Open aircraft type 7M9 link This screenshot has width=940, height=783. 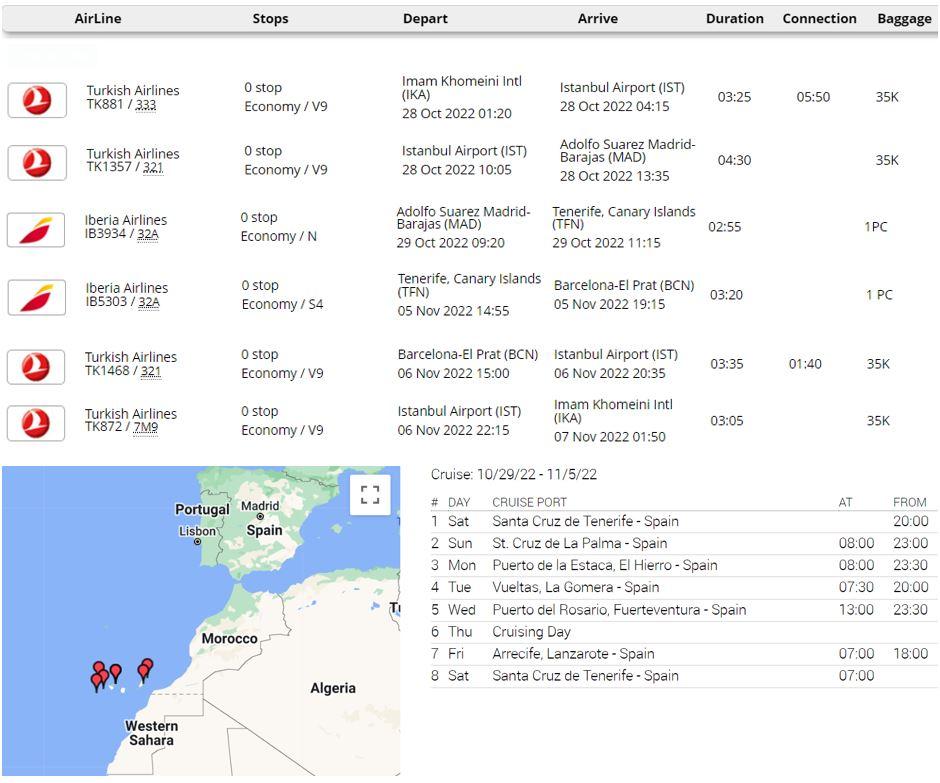click(x=145, y=428)
